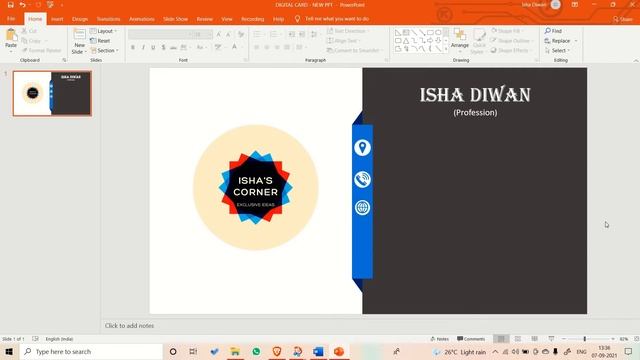Click the Clear All Formatting icon
This screenshot has width=640, height=360.
241,35
